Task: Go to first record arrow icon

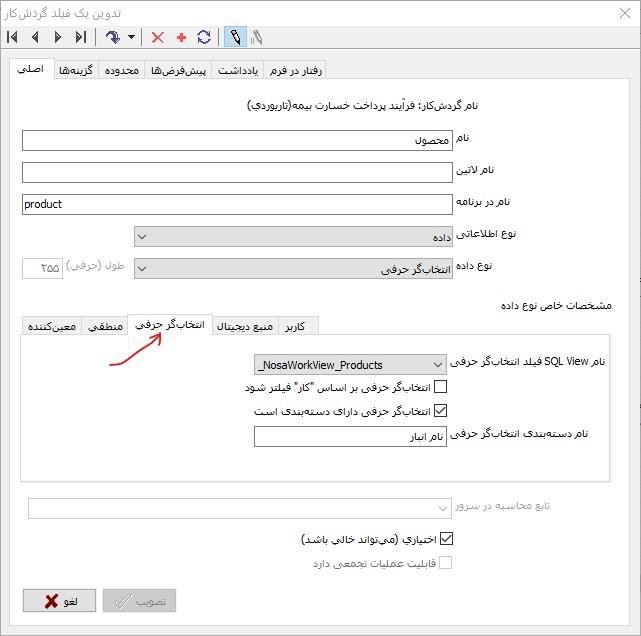Action: [x=13, y=37]
